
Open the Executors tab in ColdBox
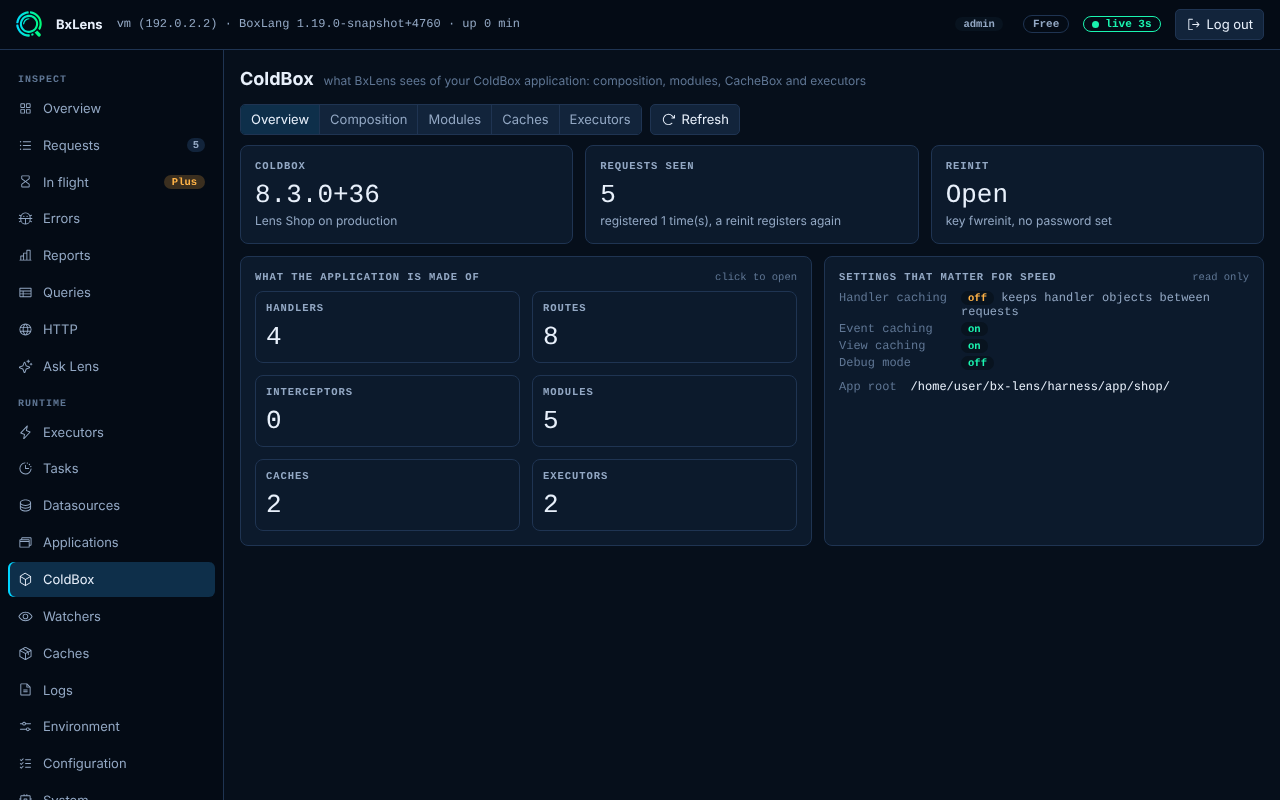point(600,119)
